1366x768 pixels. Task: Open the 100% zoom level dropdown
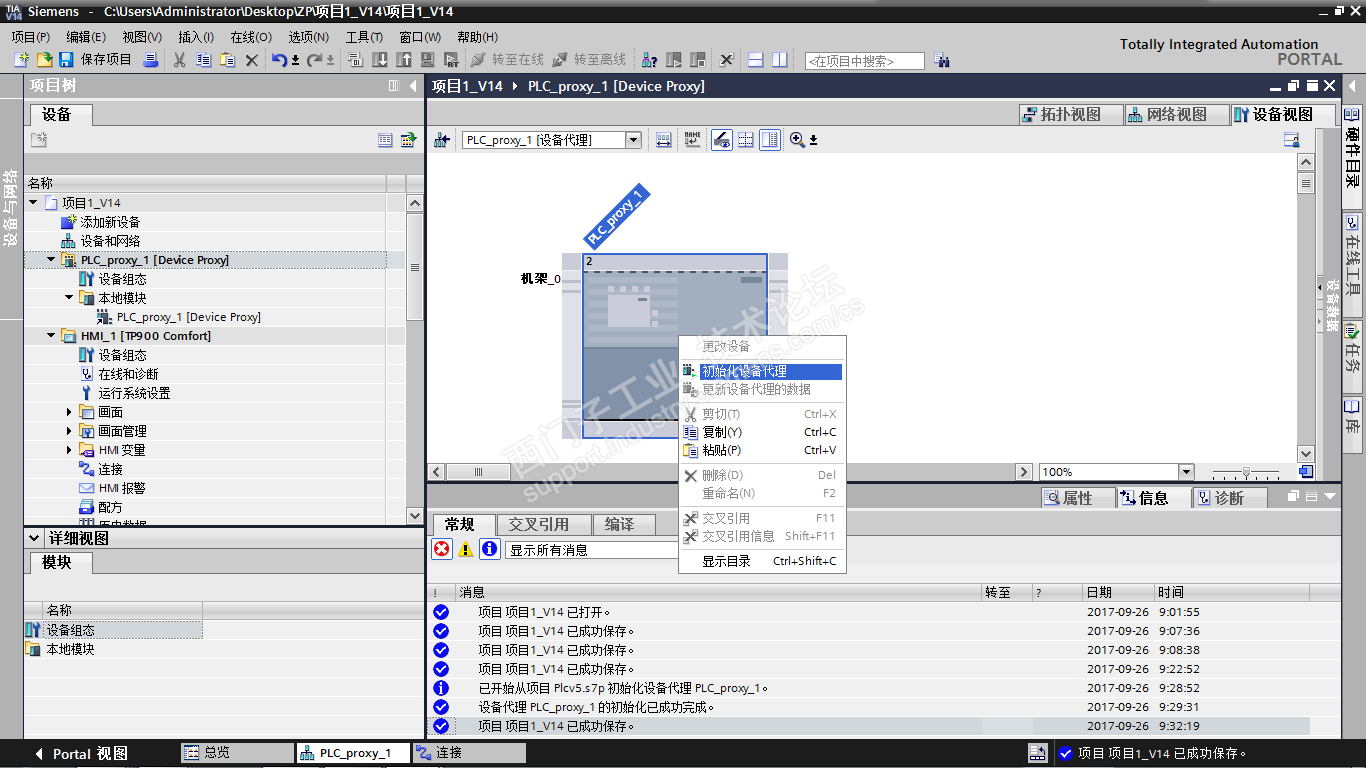point(1186,472)
